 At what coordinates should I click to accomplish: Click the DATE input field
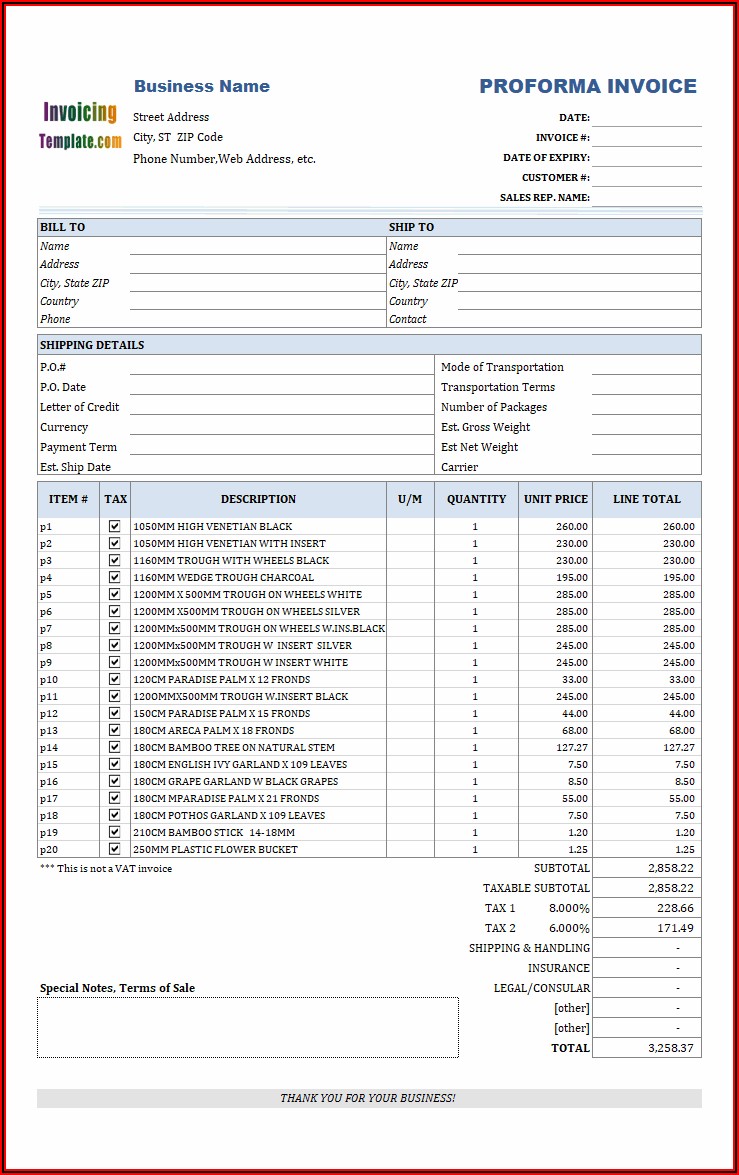(646, 117)
